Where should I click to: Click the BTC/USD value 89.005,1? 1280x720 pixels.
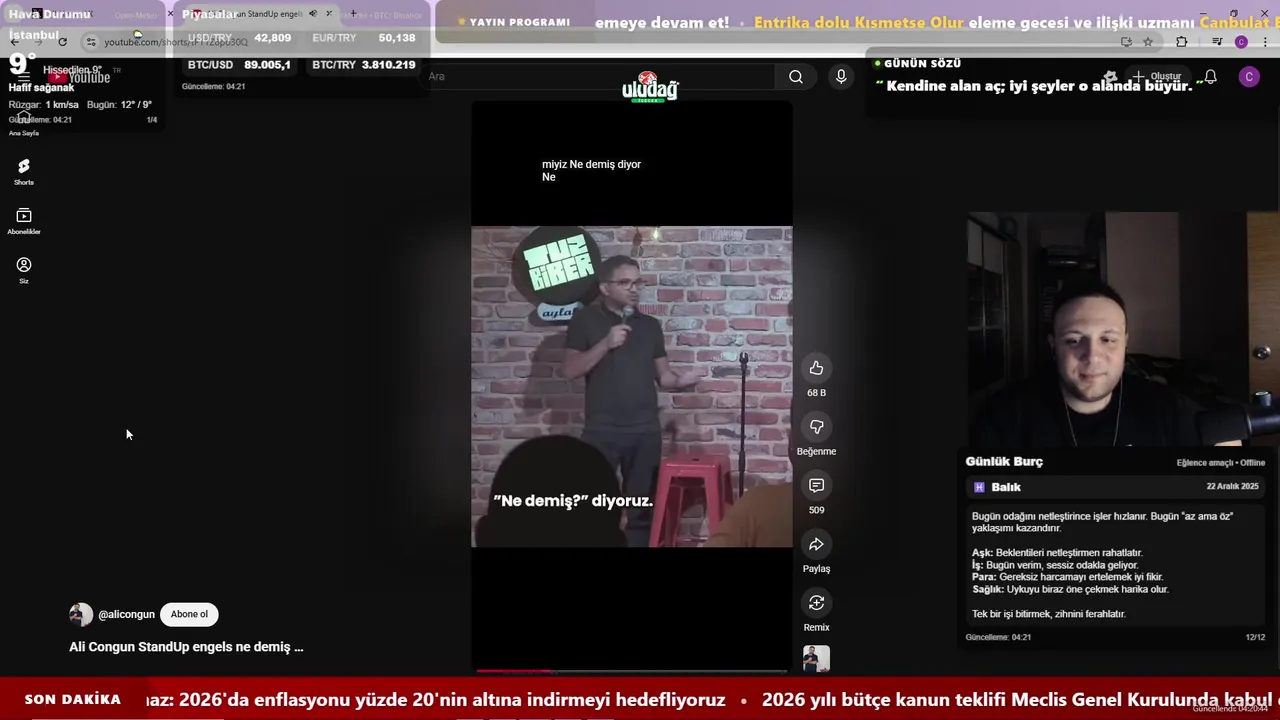click(267, 65)
